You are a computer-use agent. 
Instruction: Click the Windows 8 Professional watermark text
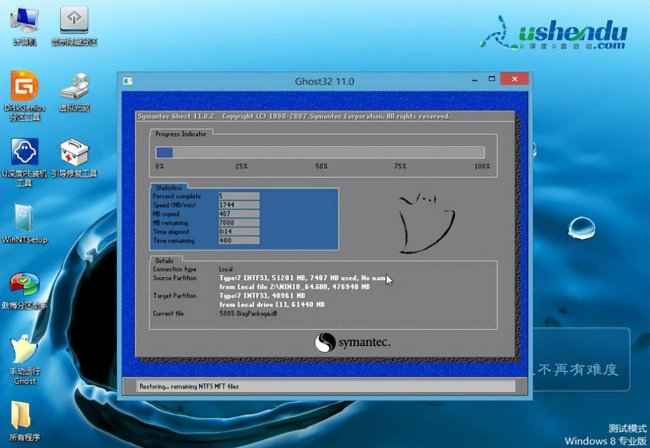tap(605, 441)
